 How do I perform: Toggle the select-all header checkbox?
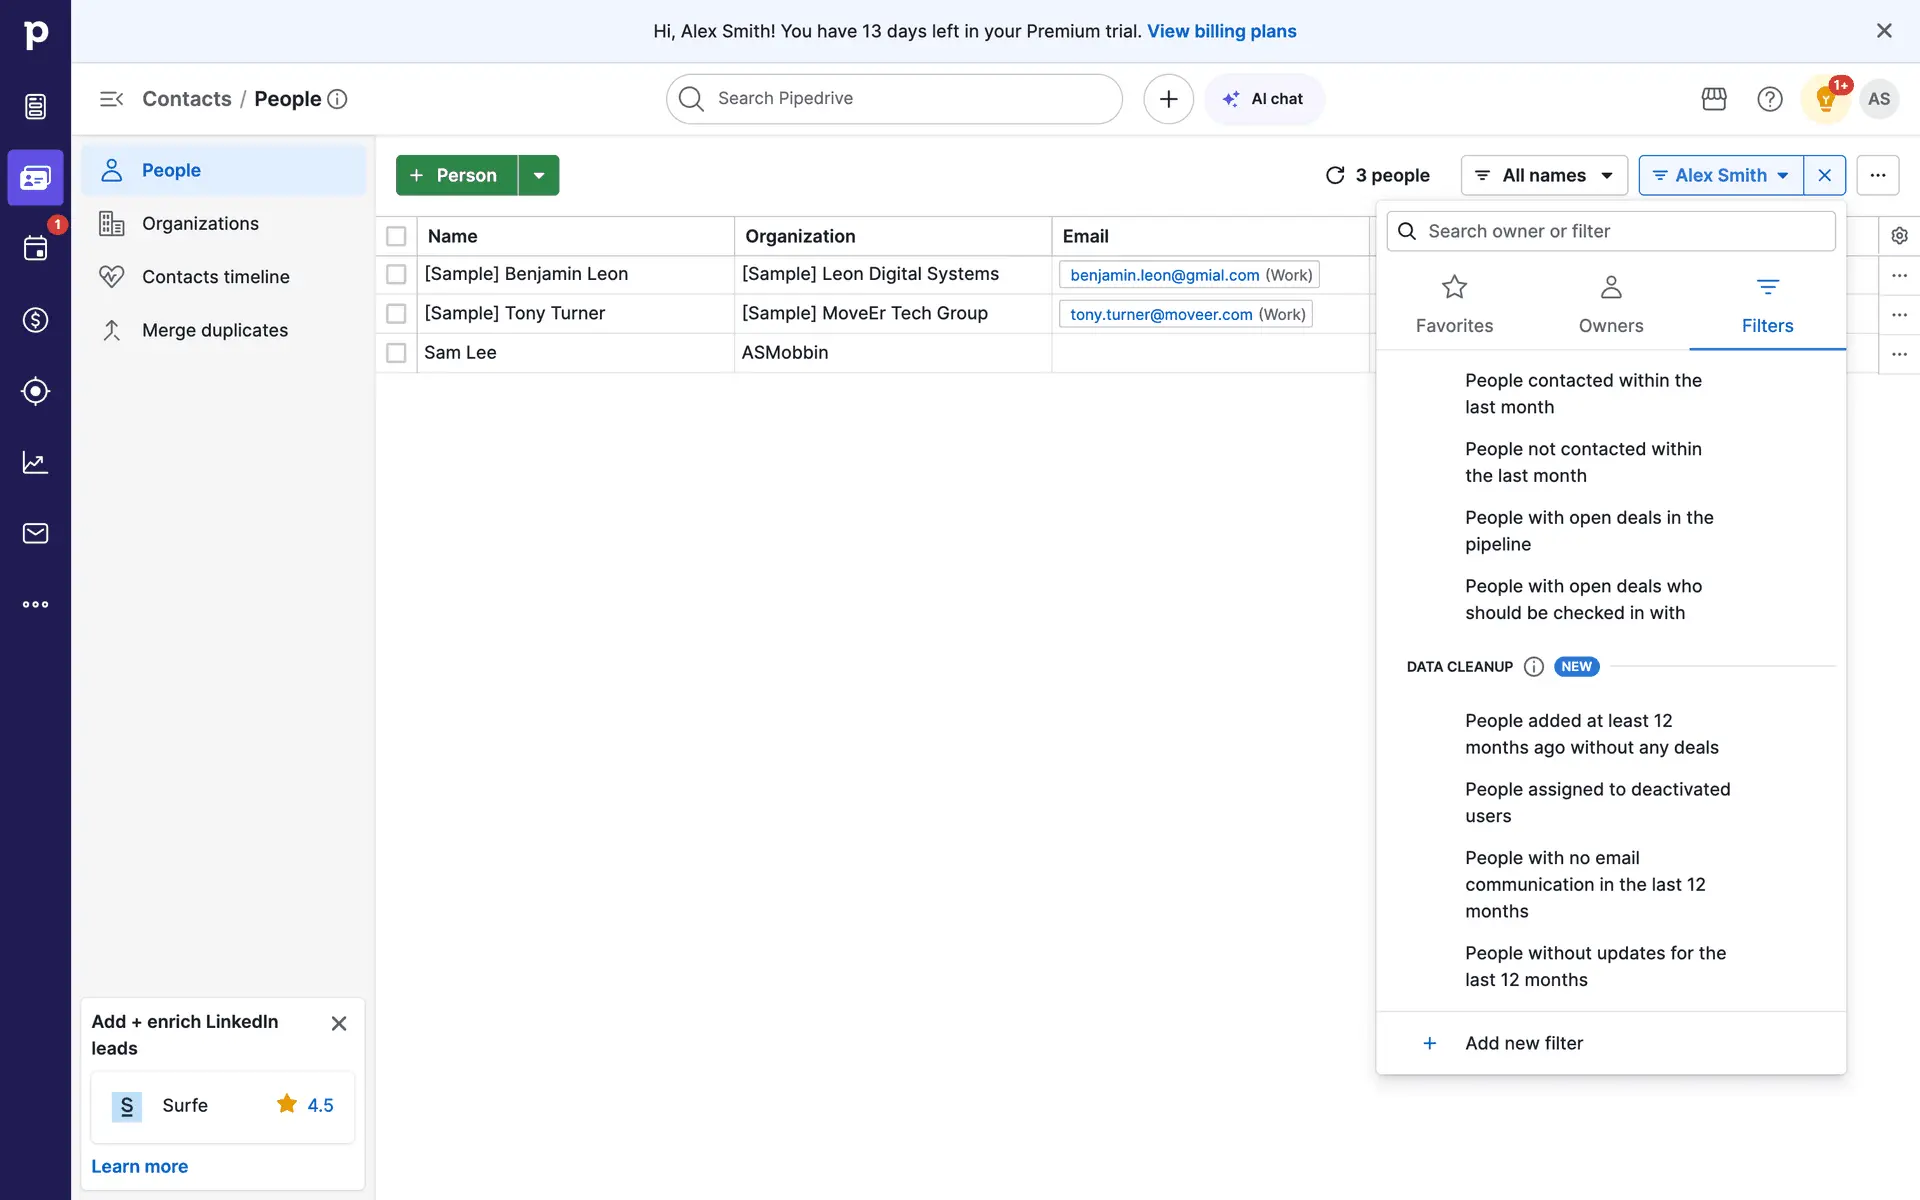click(396, 236)
